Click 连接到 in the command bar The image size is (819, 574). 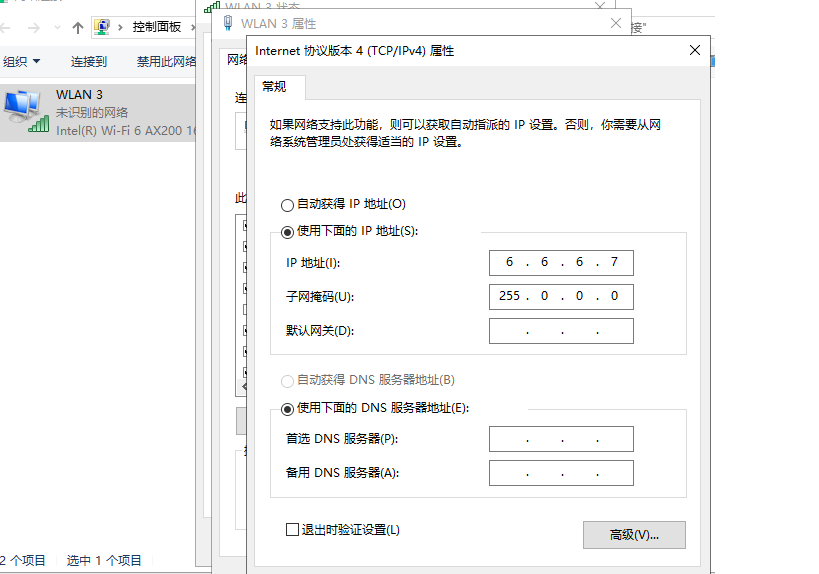point(89,62)
